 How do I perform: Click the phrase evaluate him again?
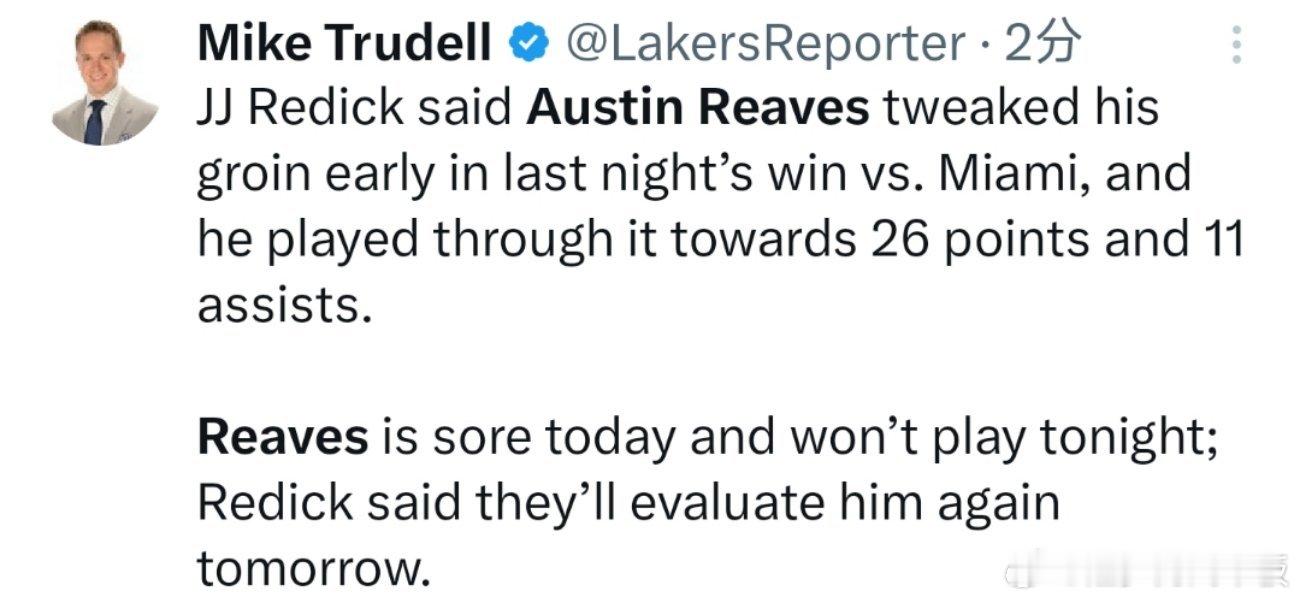click(844, 503)
